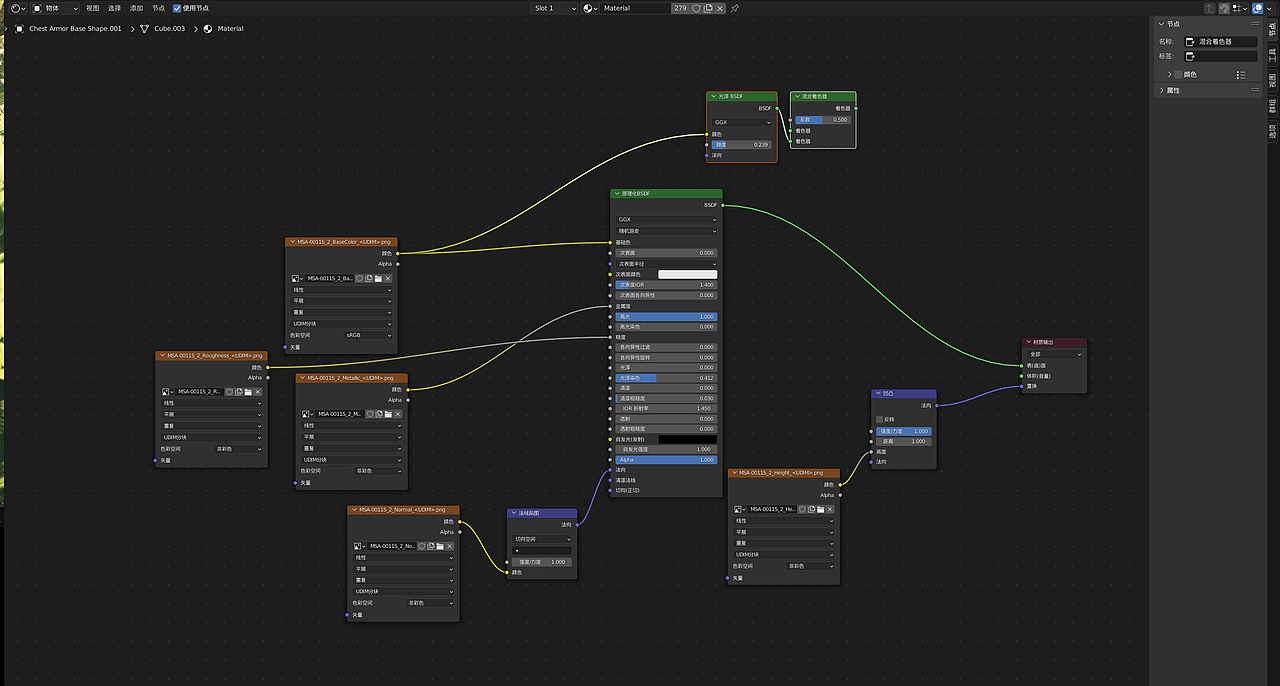Open the 物体 shader type dropdown
The image size is (1280, 686).
[55, 8]
